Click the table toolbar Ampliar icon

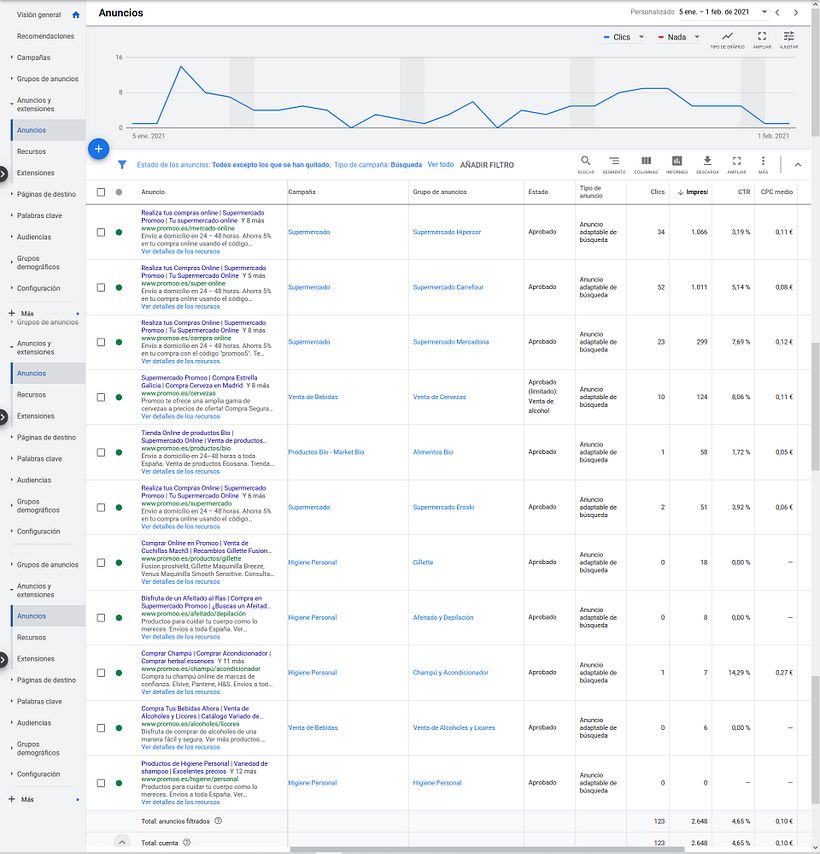[737, 161]
